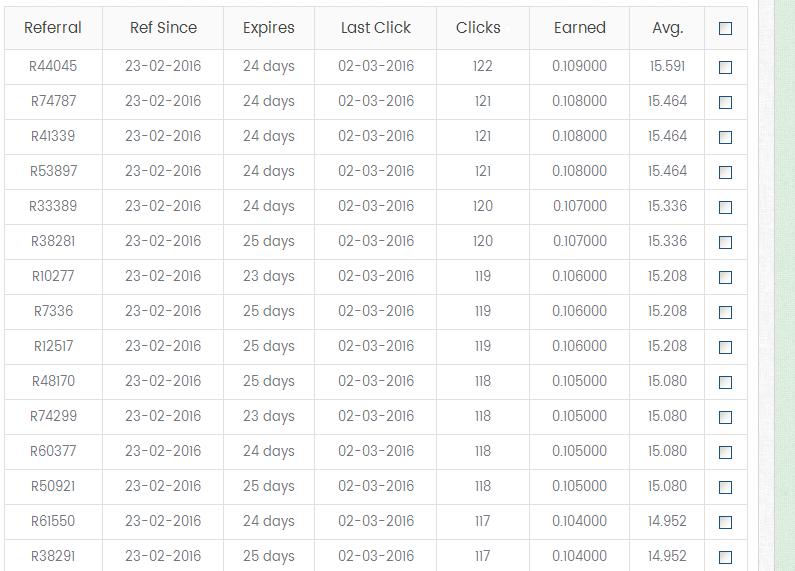Screen dimensions: 795x571
Task: Sort by the Avg. column header
Action: point(667,28)
